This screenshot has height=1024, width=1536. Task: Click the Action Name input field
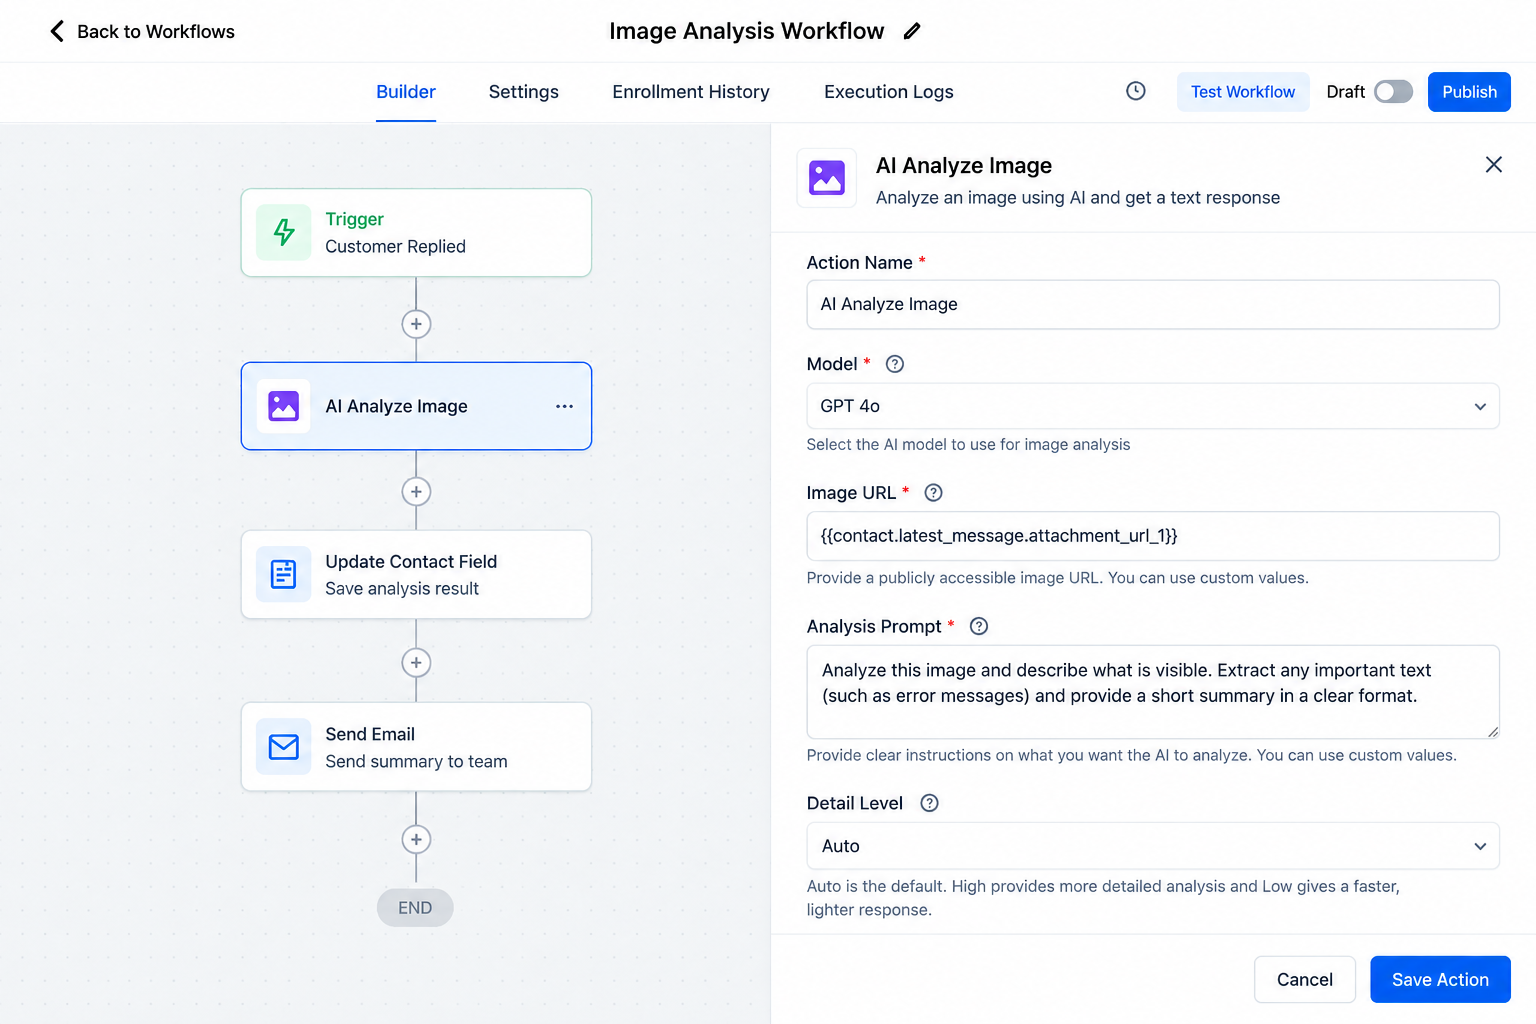tap(1153, 304)
